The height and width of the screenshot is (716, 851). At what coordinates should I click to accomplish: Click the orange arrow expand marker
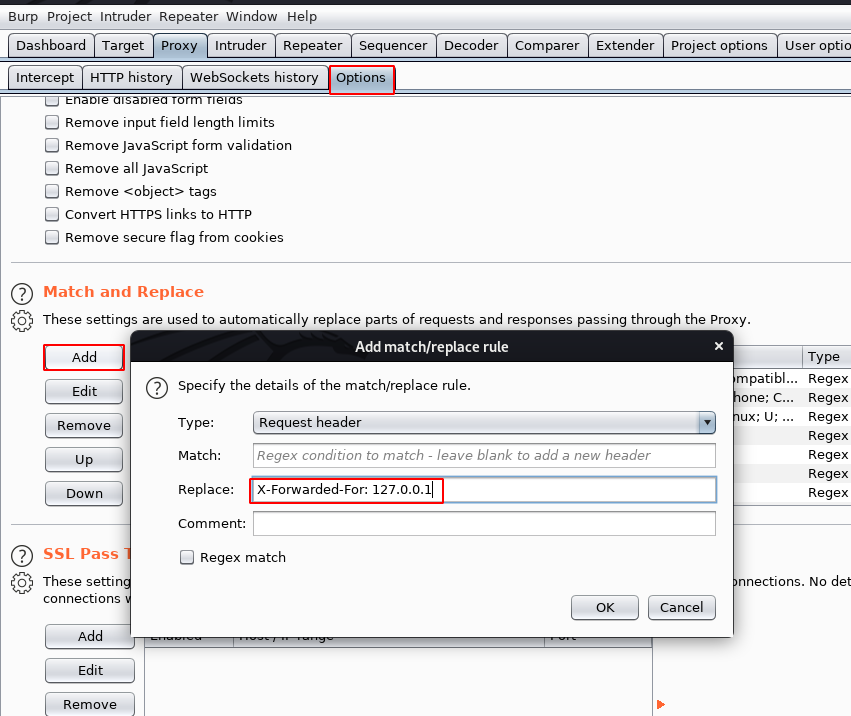661,705
